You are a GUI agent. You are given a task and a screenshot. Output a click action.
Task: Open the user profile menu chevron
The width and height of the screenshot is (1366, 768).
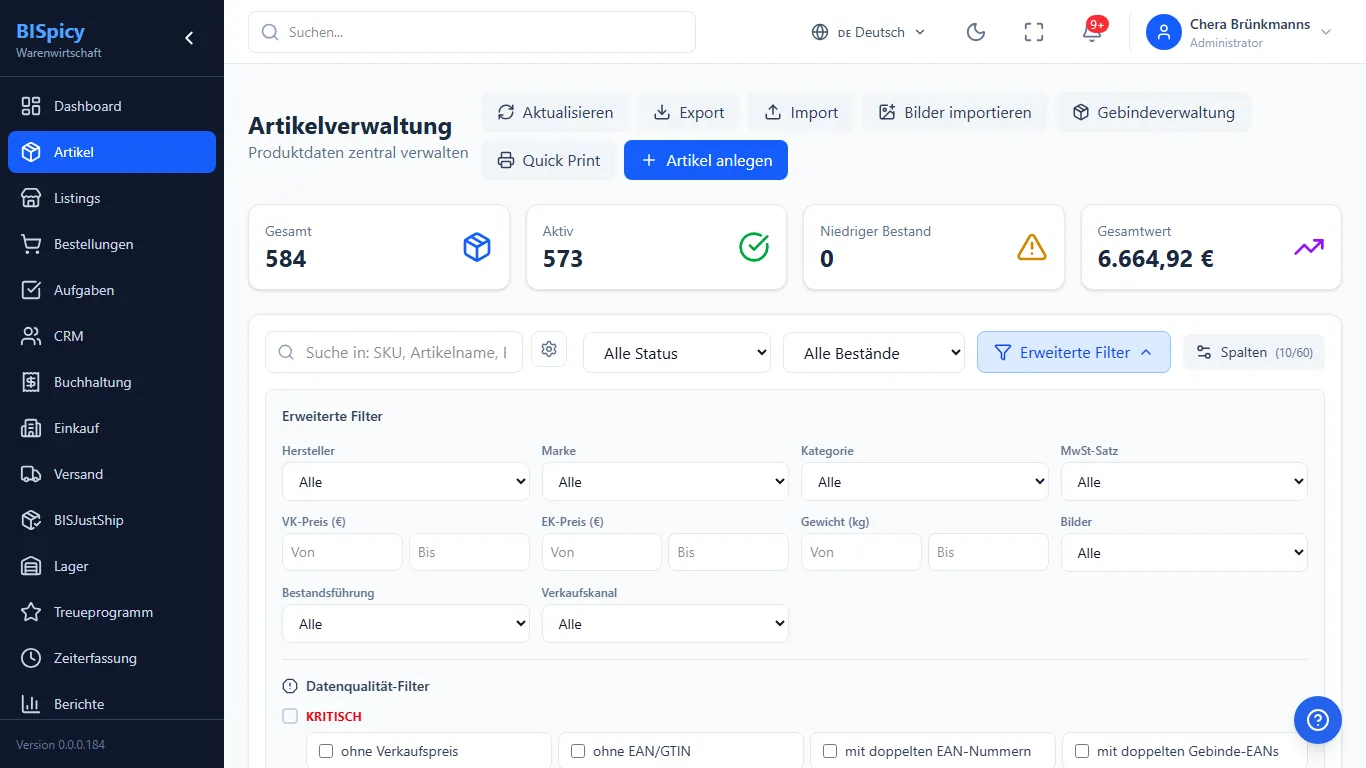(x=1326, y=32)
